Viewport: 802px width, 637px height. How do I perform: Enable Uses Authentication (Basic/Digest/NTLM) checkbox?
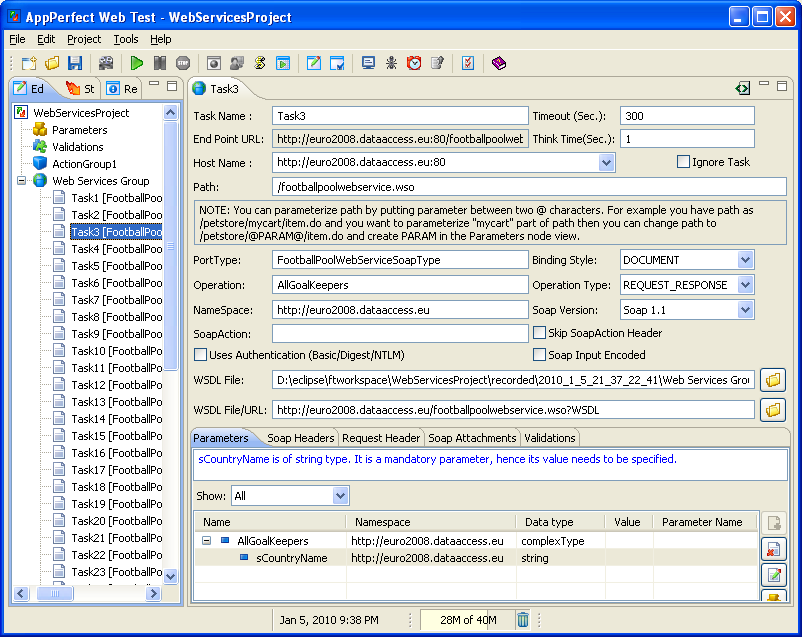200,355
